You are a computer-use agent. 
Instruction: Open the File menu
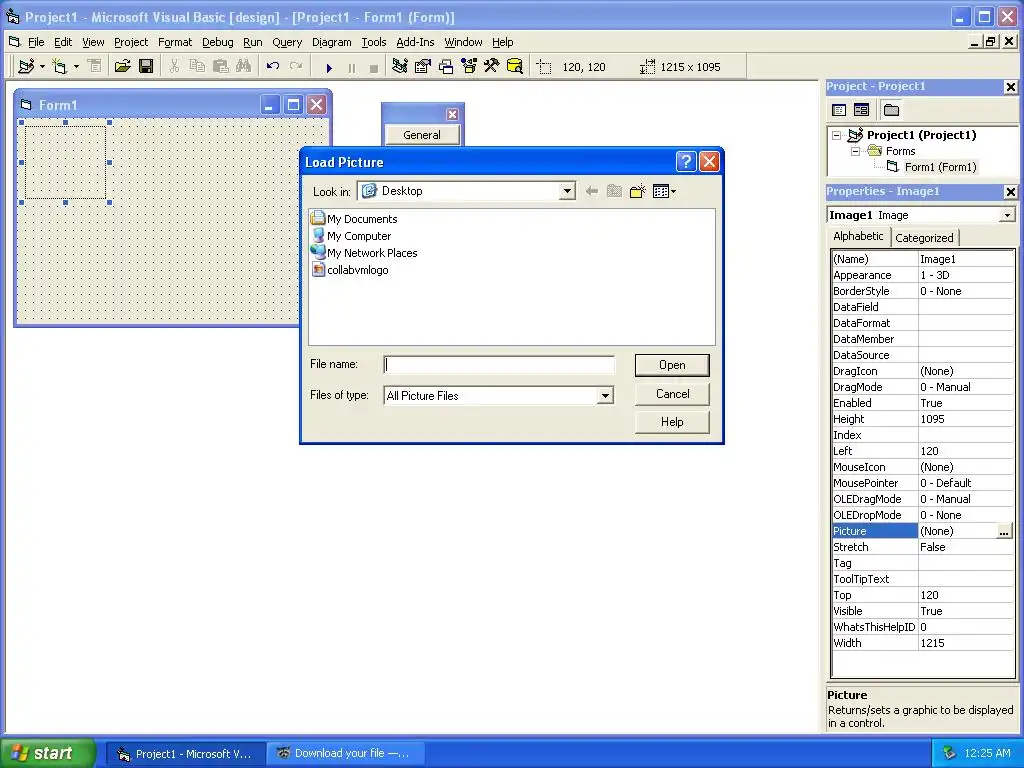tap(36, 42)
